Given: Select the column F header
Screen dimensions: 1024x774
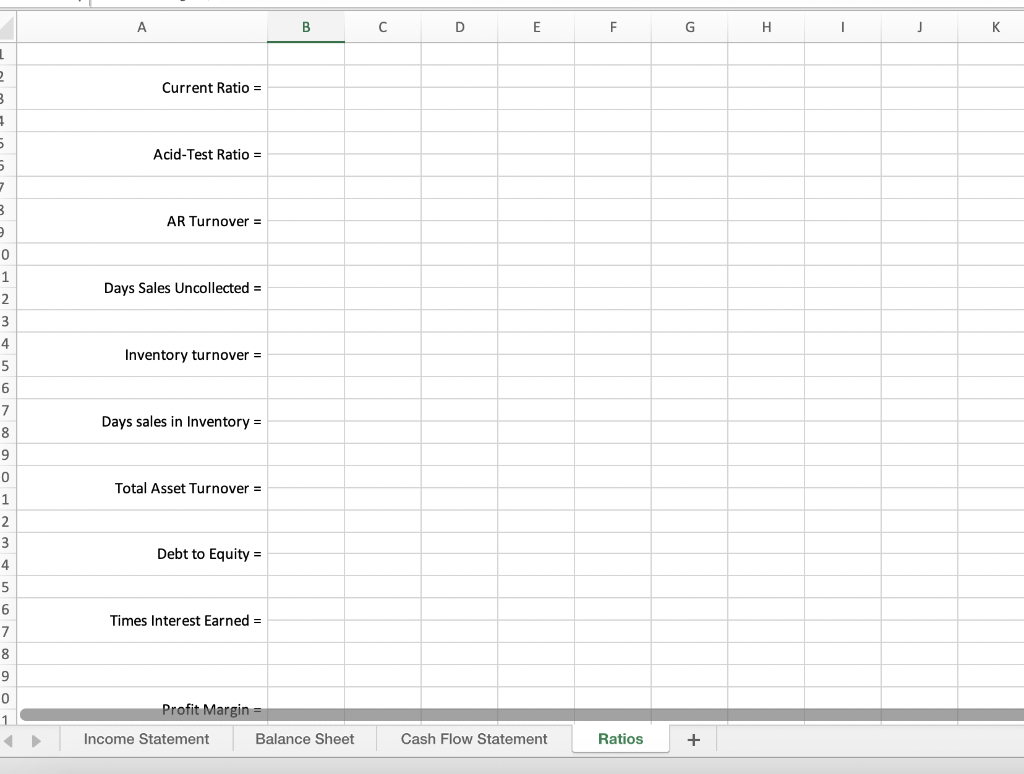Looking at the screenshot, I should [613, 27].
